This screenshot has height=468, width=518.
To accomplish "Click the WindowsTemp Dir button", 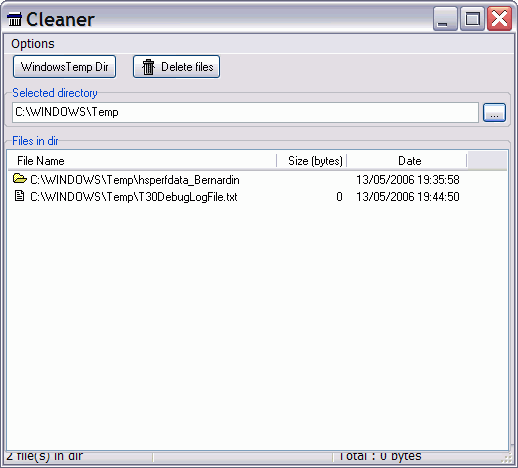I will click(64, 67).
